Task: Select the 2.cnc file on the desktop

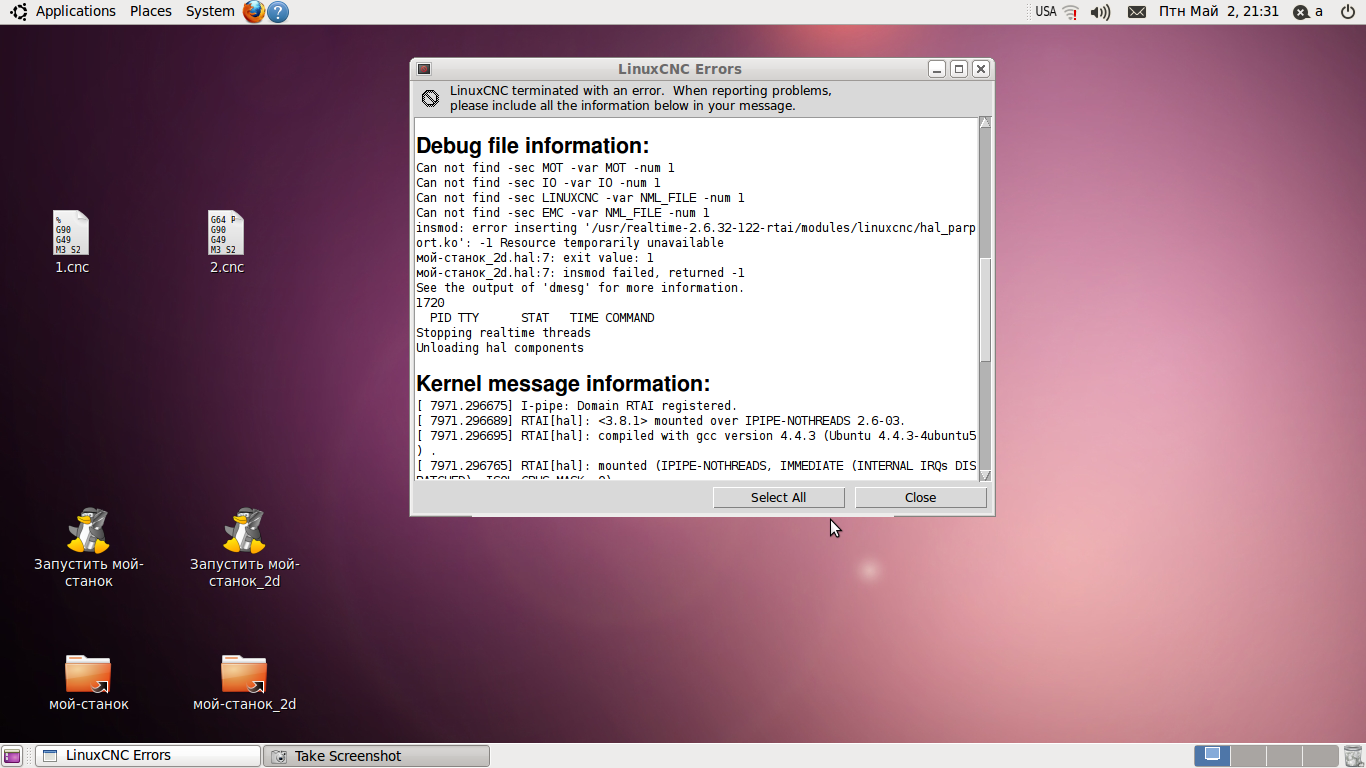Action: [226, 242]
